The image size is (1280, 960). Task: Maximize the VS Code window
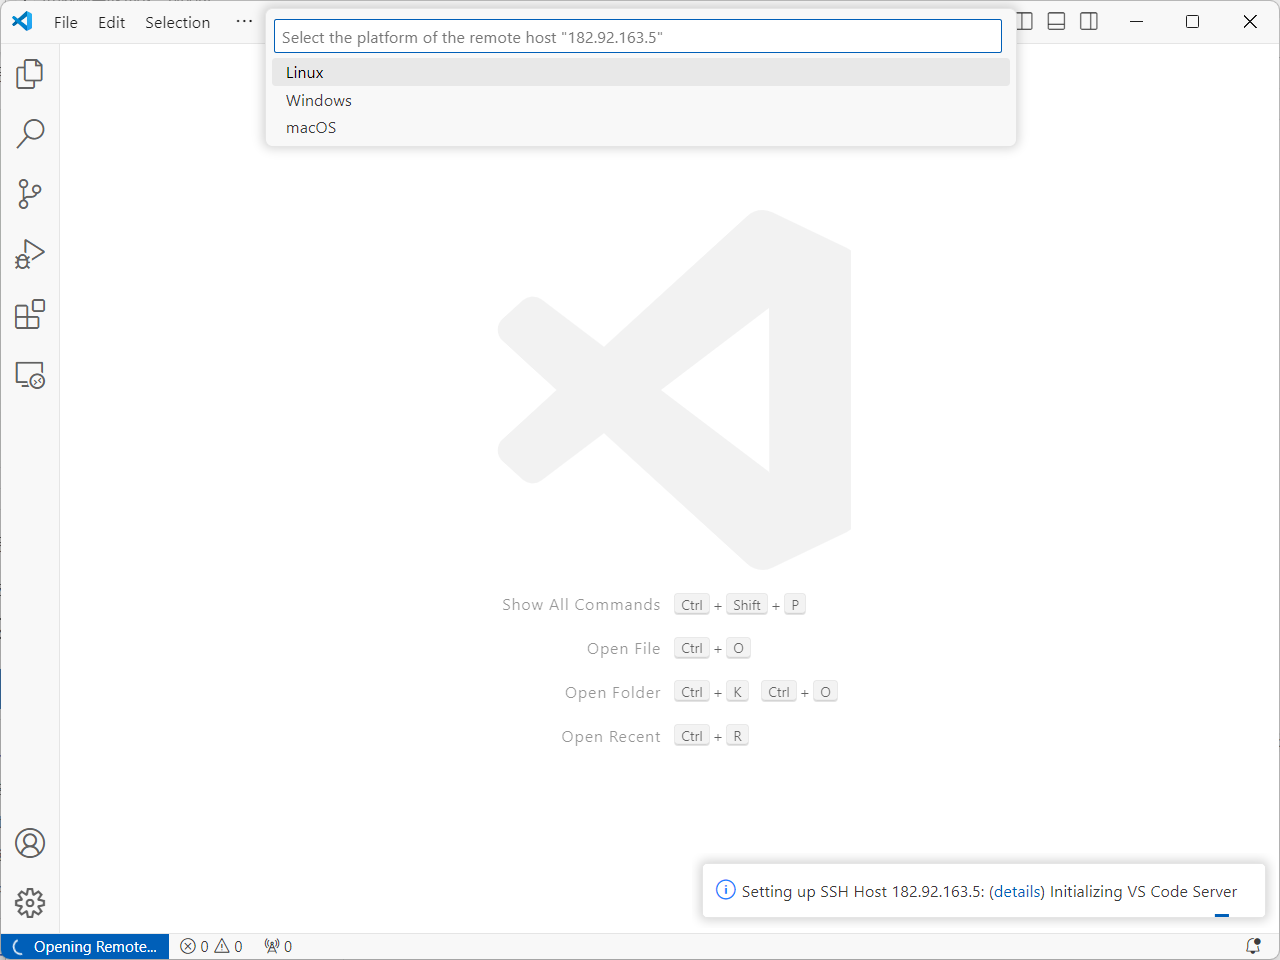click(x=1192, y=21)
